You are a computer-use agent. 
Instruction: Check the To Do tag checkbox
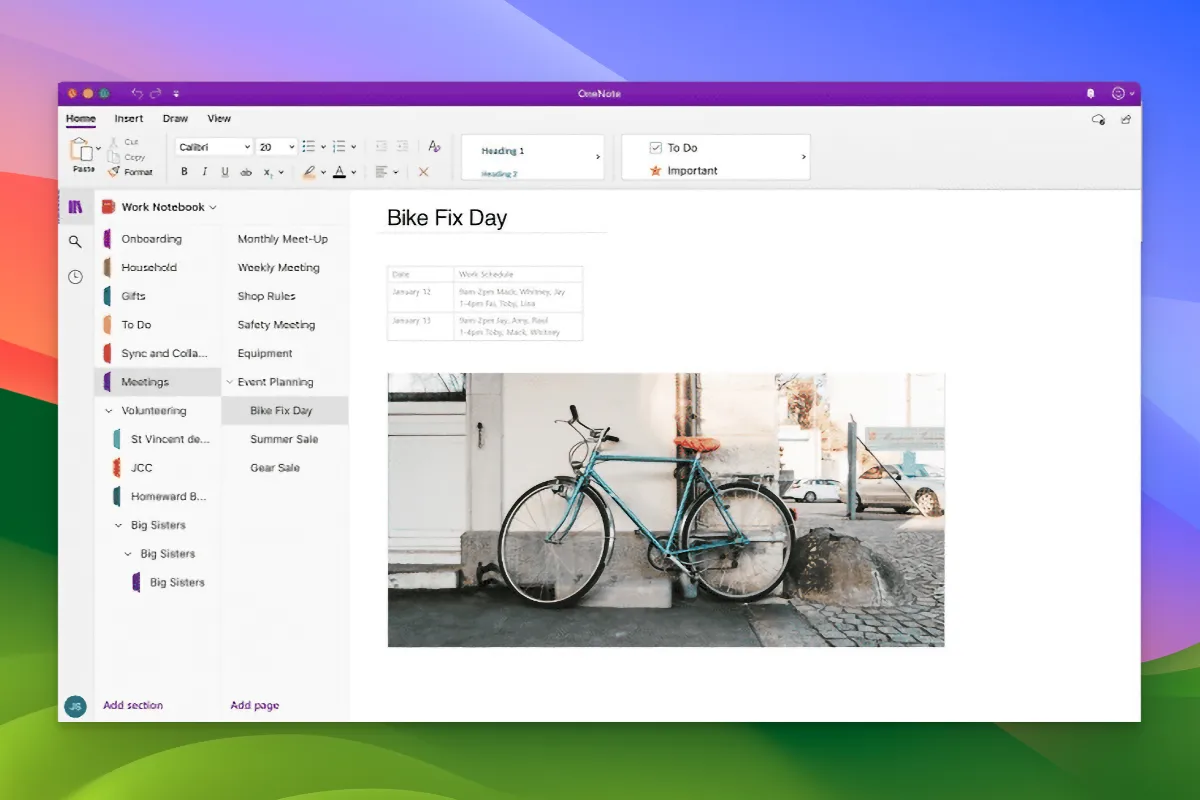click(x=656, y=148)
